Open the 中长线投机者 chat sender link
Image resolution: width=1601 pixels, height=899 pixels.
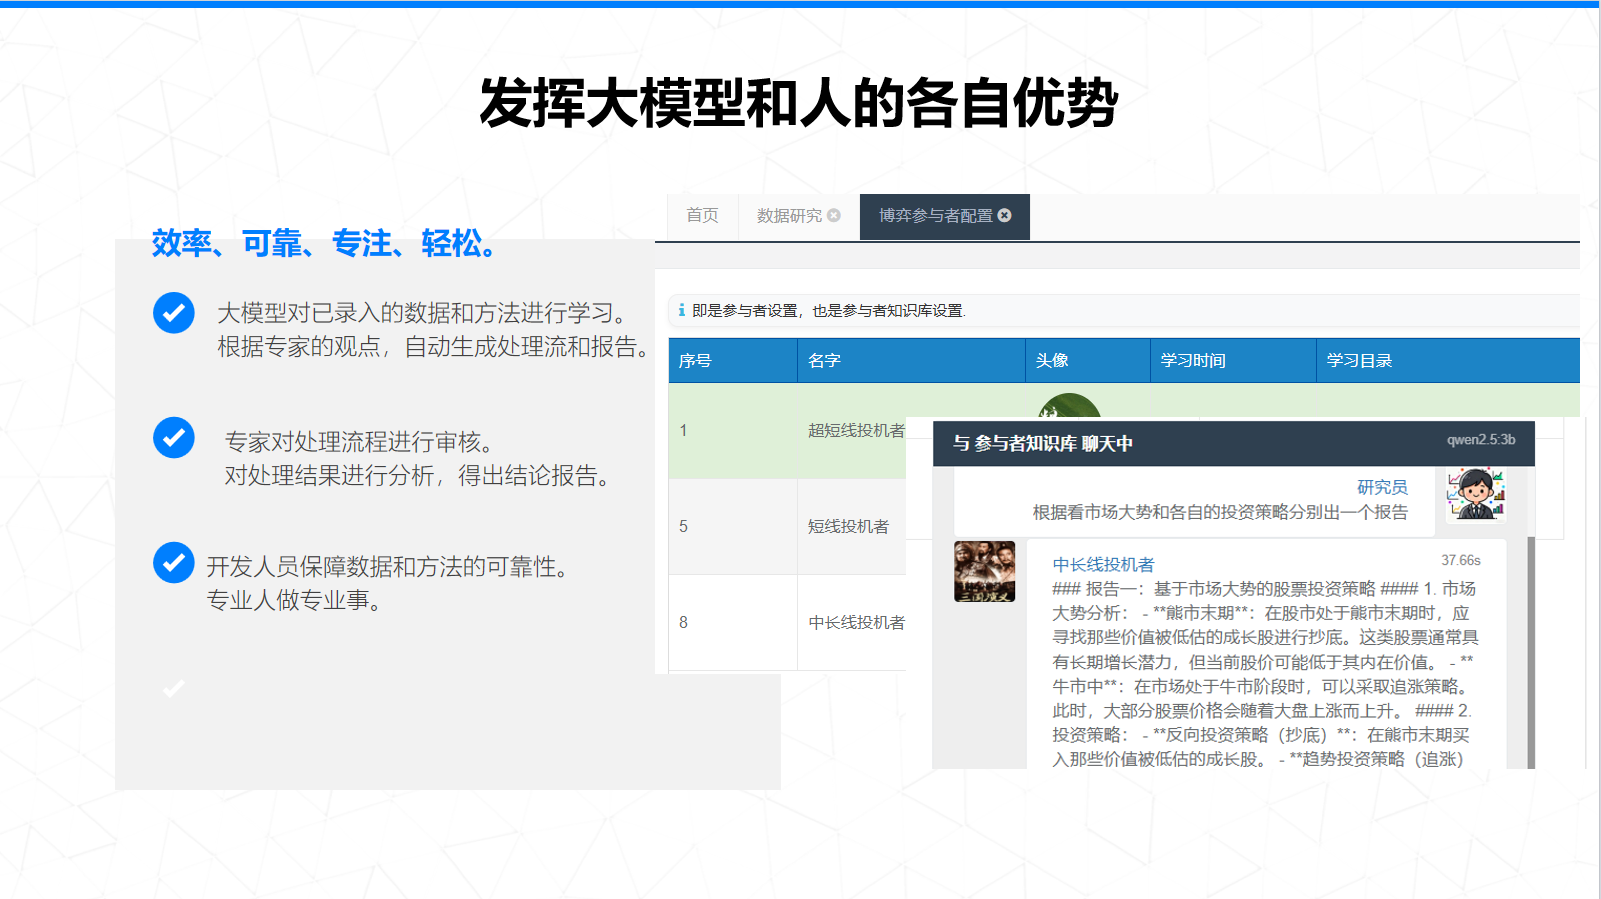(x=1103, y=565)
